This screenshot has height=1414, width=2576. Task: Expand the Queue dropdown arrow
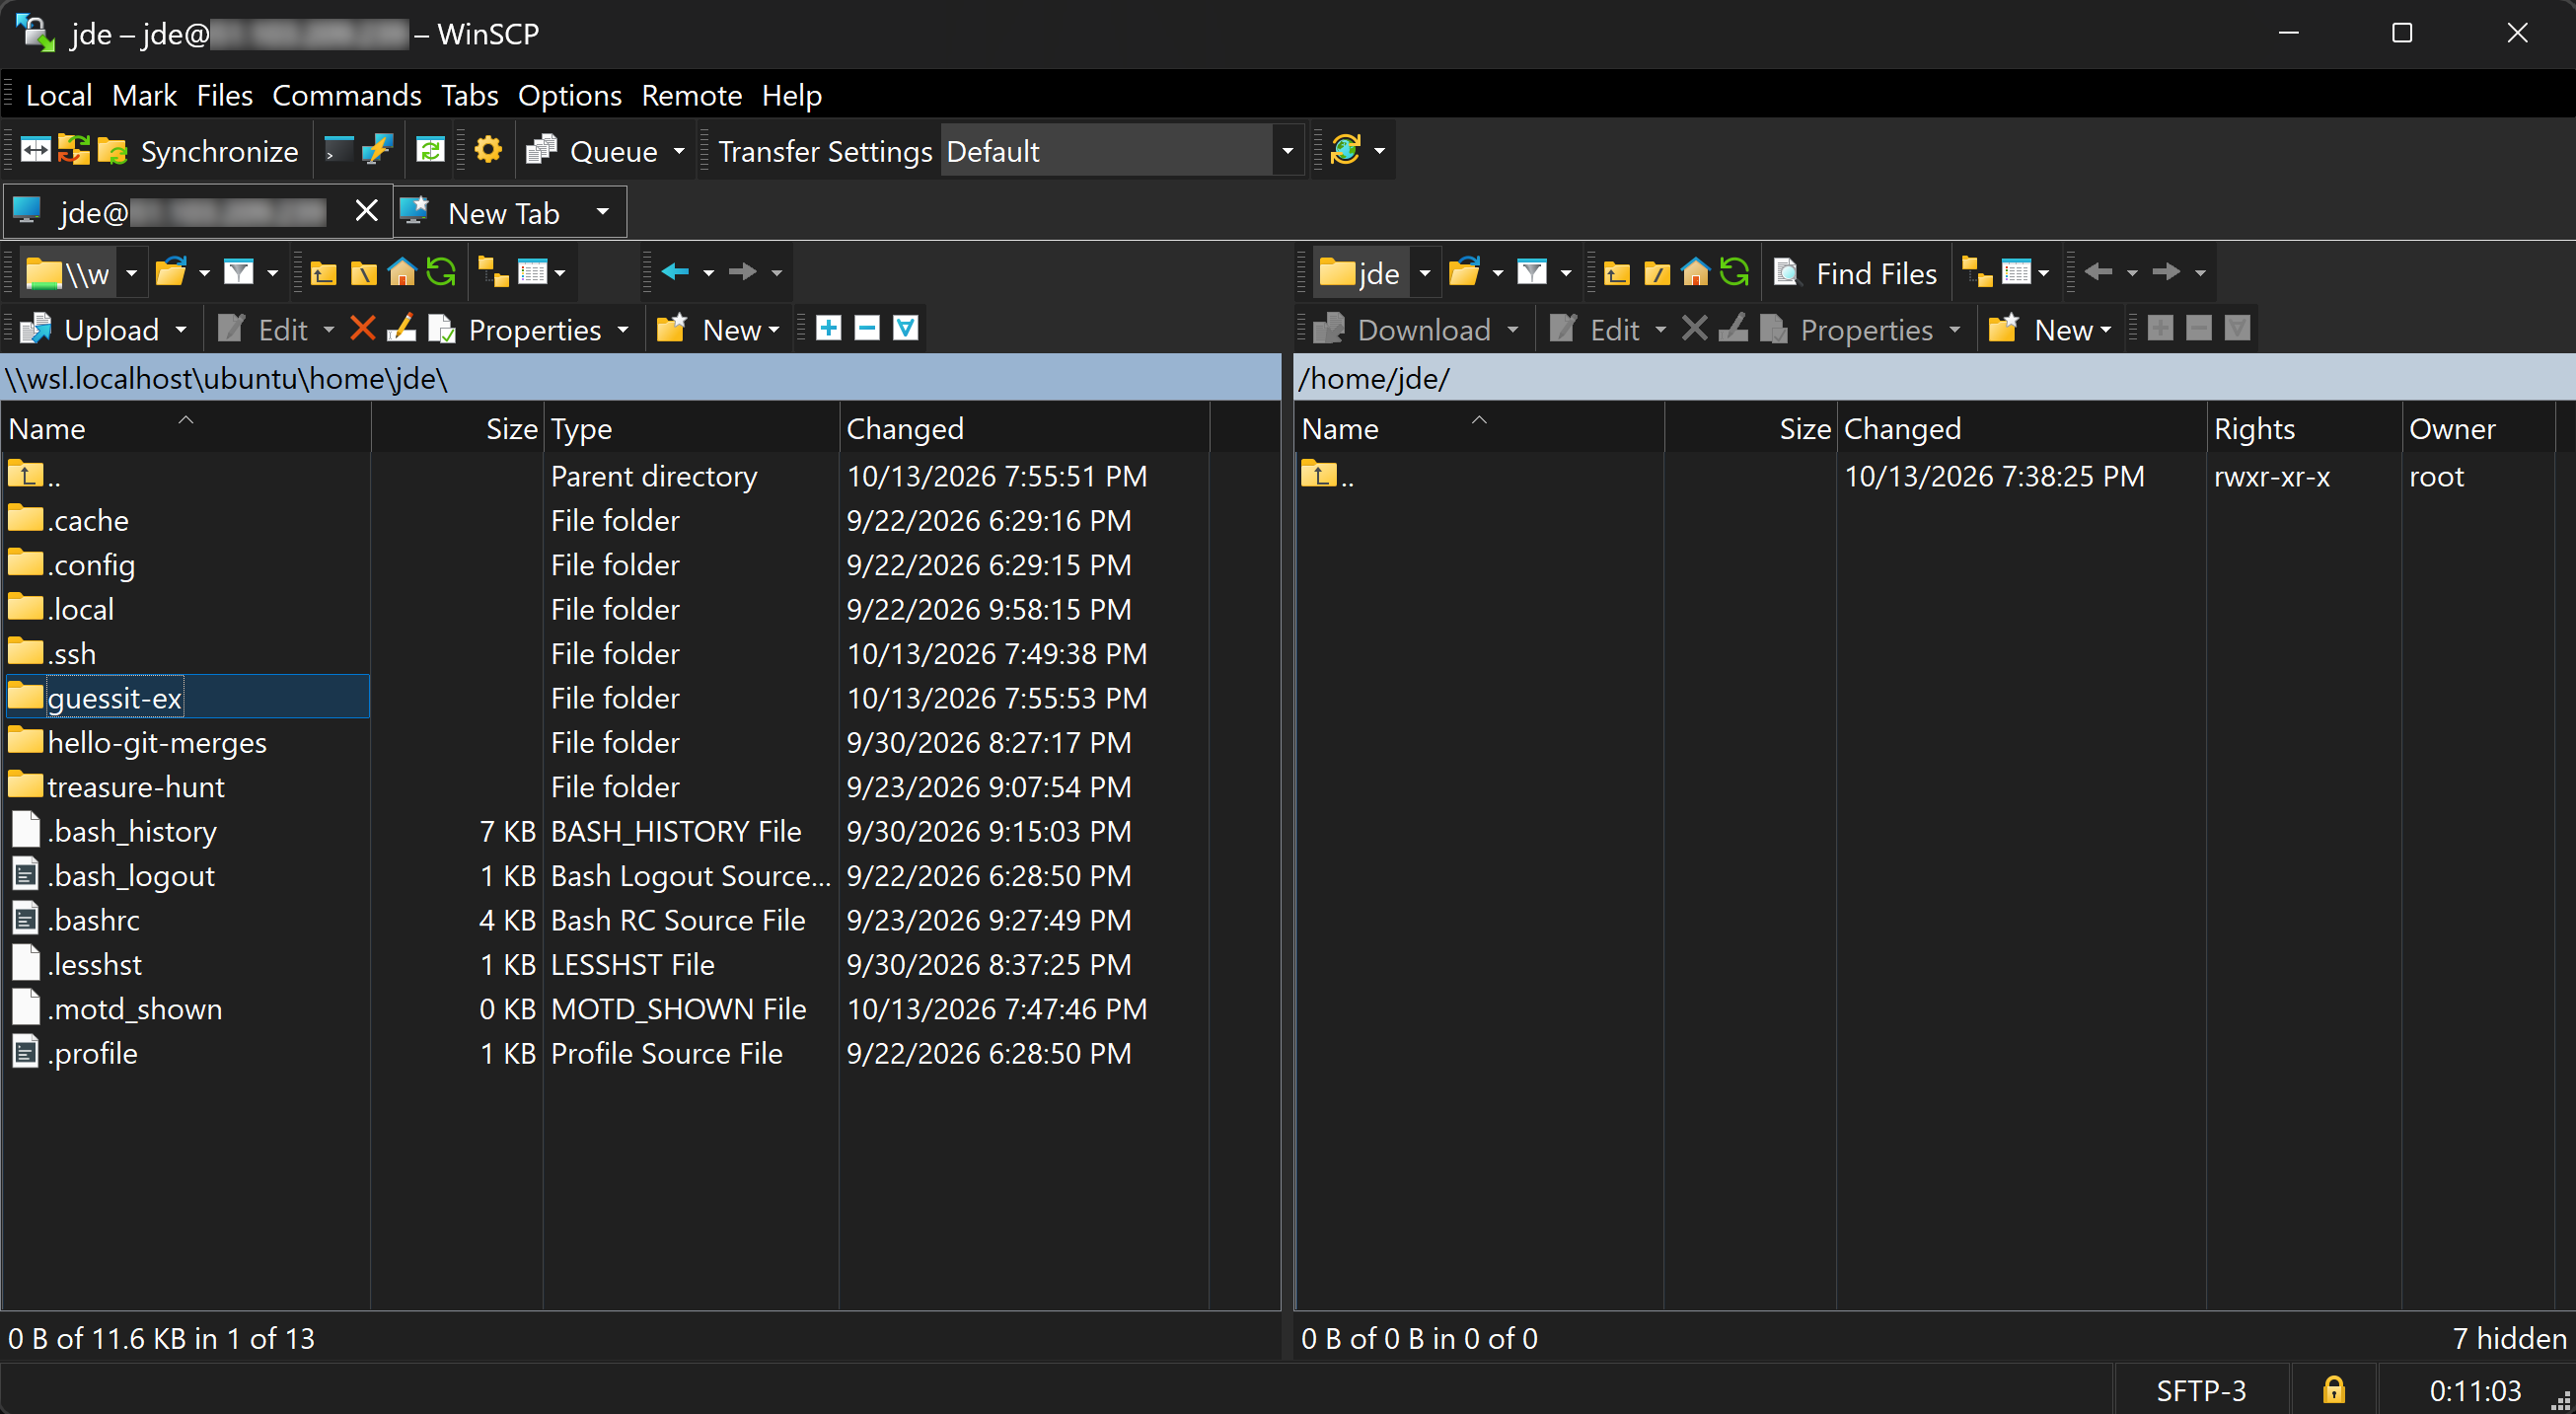pyautogui.click(x=680, y=151)
